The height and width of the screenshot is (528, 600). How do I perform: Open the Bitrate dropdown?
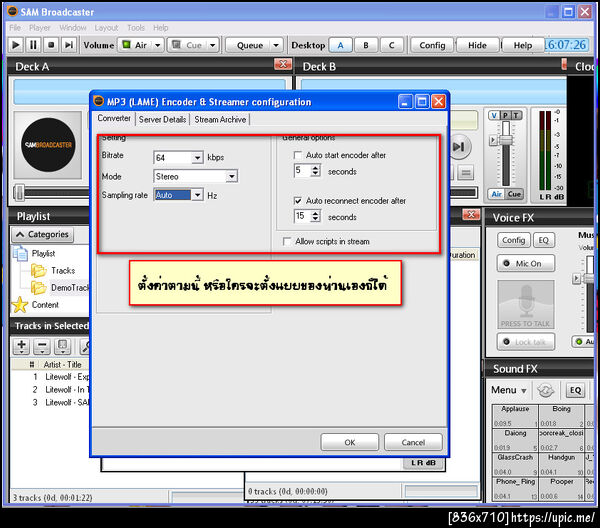[197, 157]
